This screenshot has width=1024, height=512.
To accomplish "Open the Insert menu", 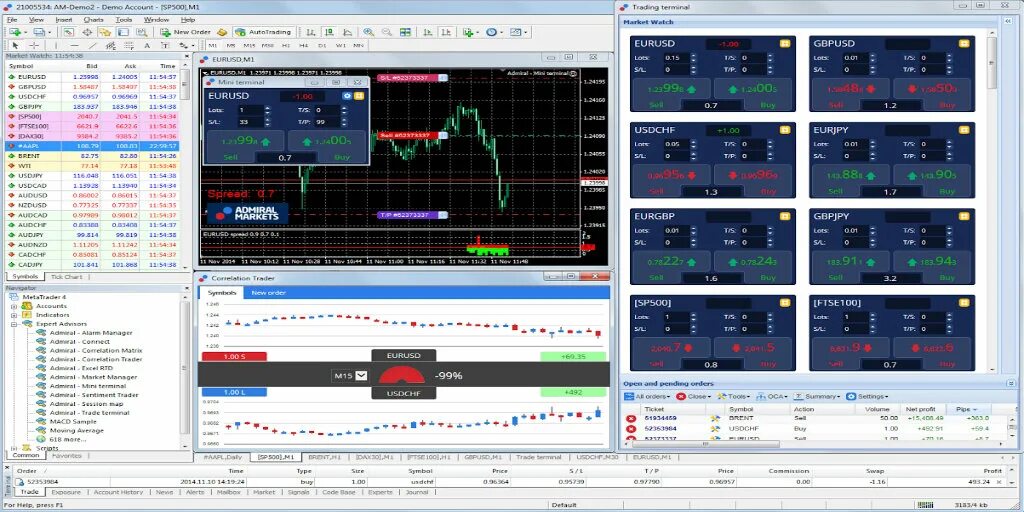I will coord(64,20).
